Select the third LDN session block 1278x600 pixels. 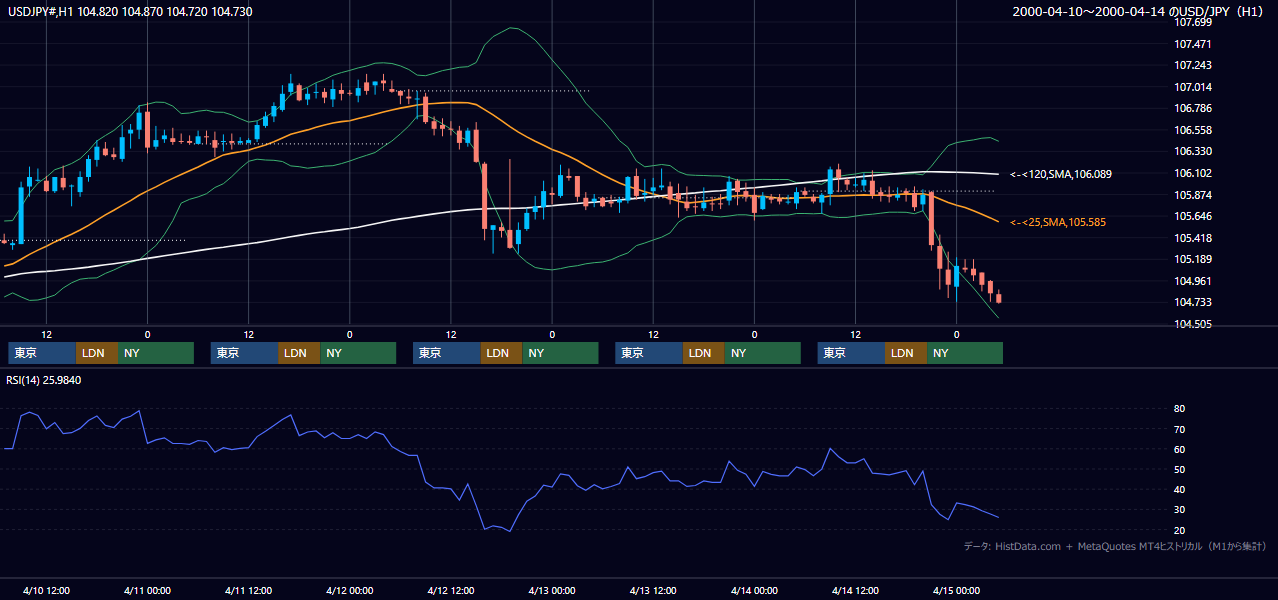pos(500,353)
